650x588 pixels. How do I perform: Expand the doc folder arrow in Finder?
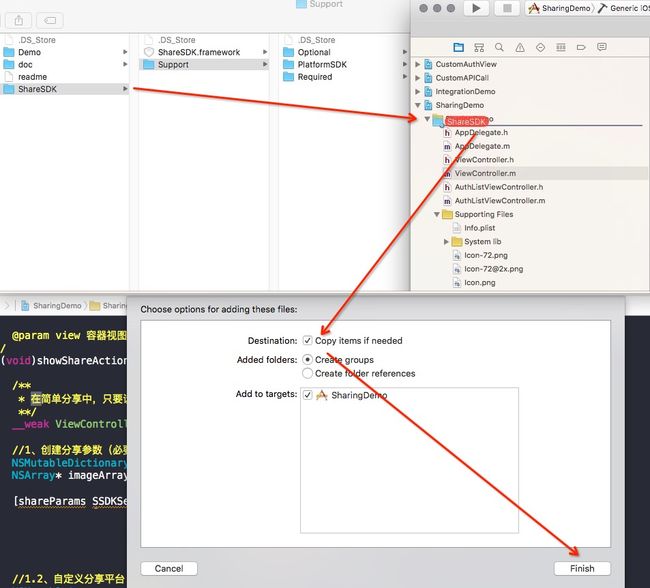(125, 64)
